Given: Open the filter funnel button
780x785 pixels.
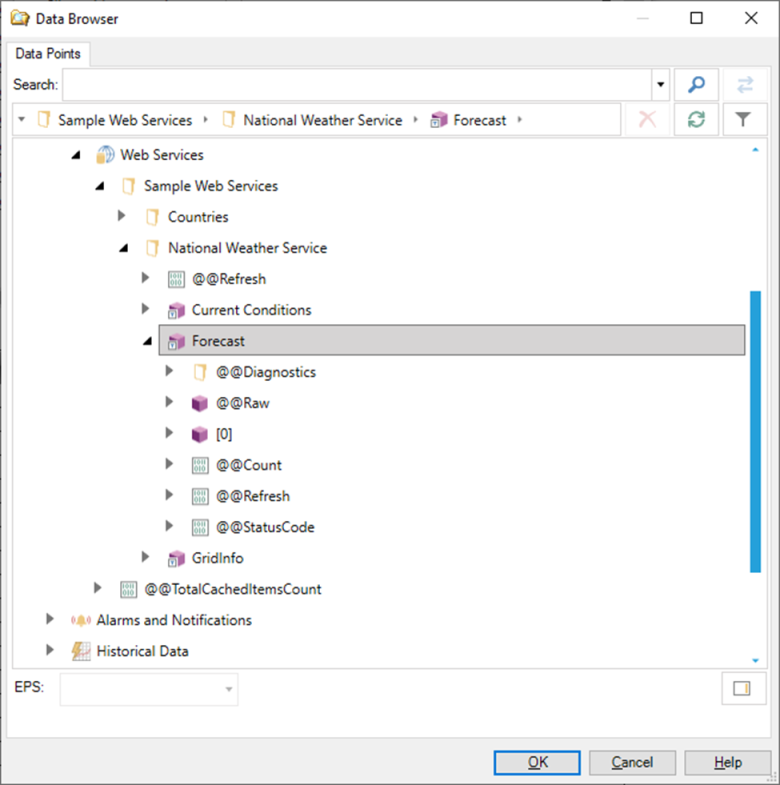Looking at the screenshot, I should 743,120.
